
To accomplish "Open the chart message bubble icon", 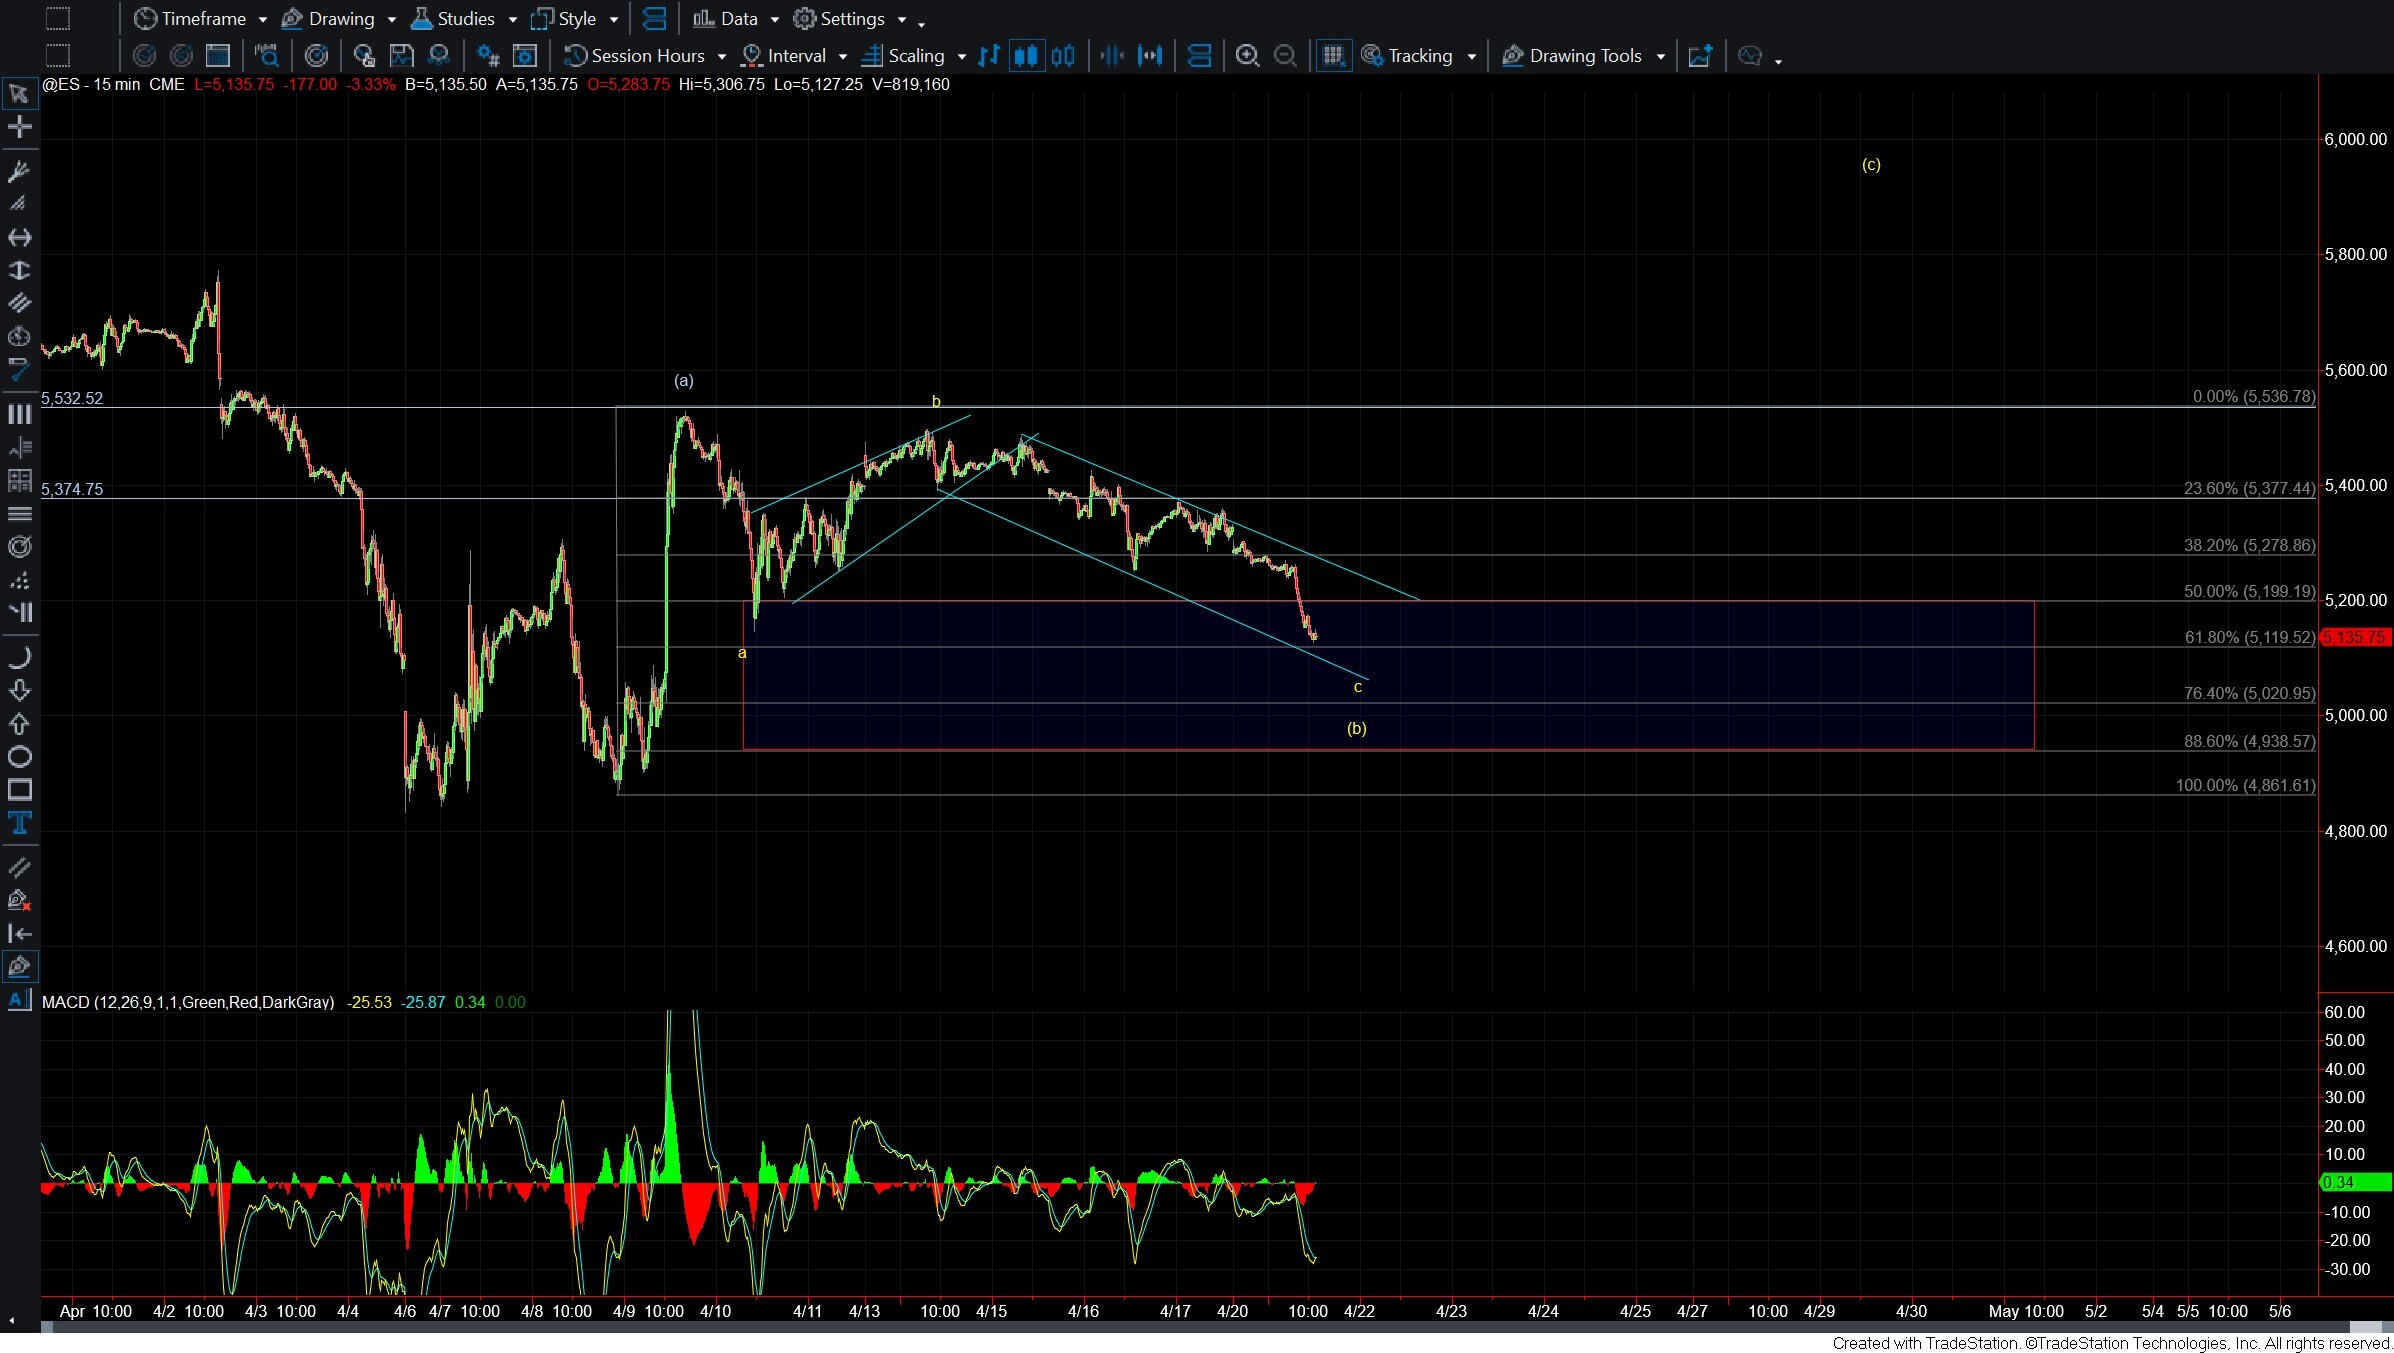I will (1750, 56).
